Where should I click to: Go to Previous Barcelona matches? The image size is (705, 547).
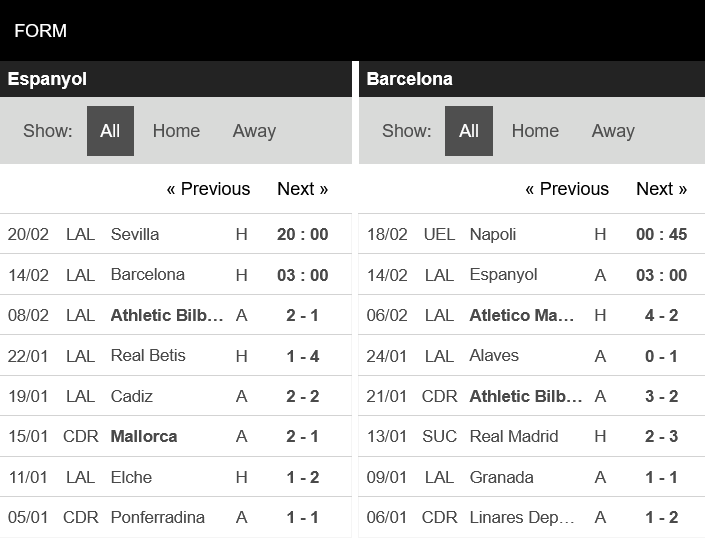[x=567, y=189]
